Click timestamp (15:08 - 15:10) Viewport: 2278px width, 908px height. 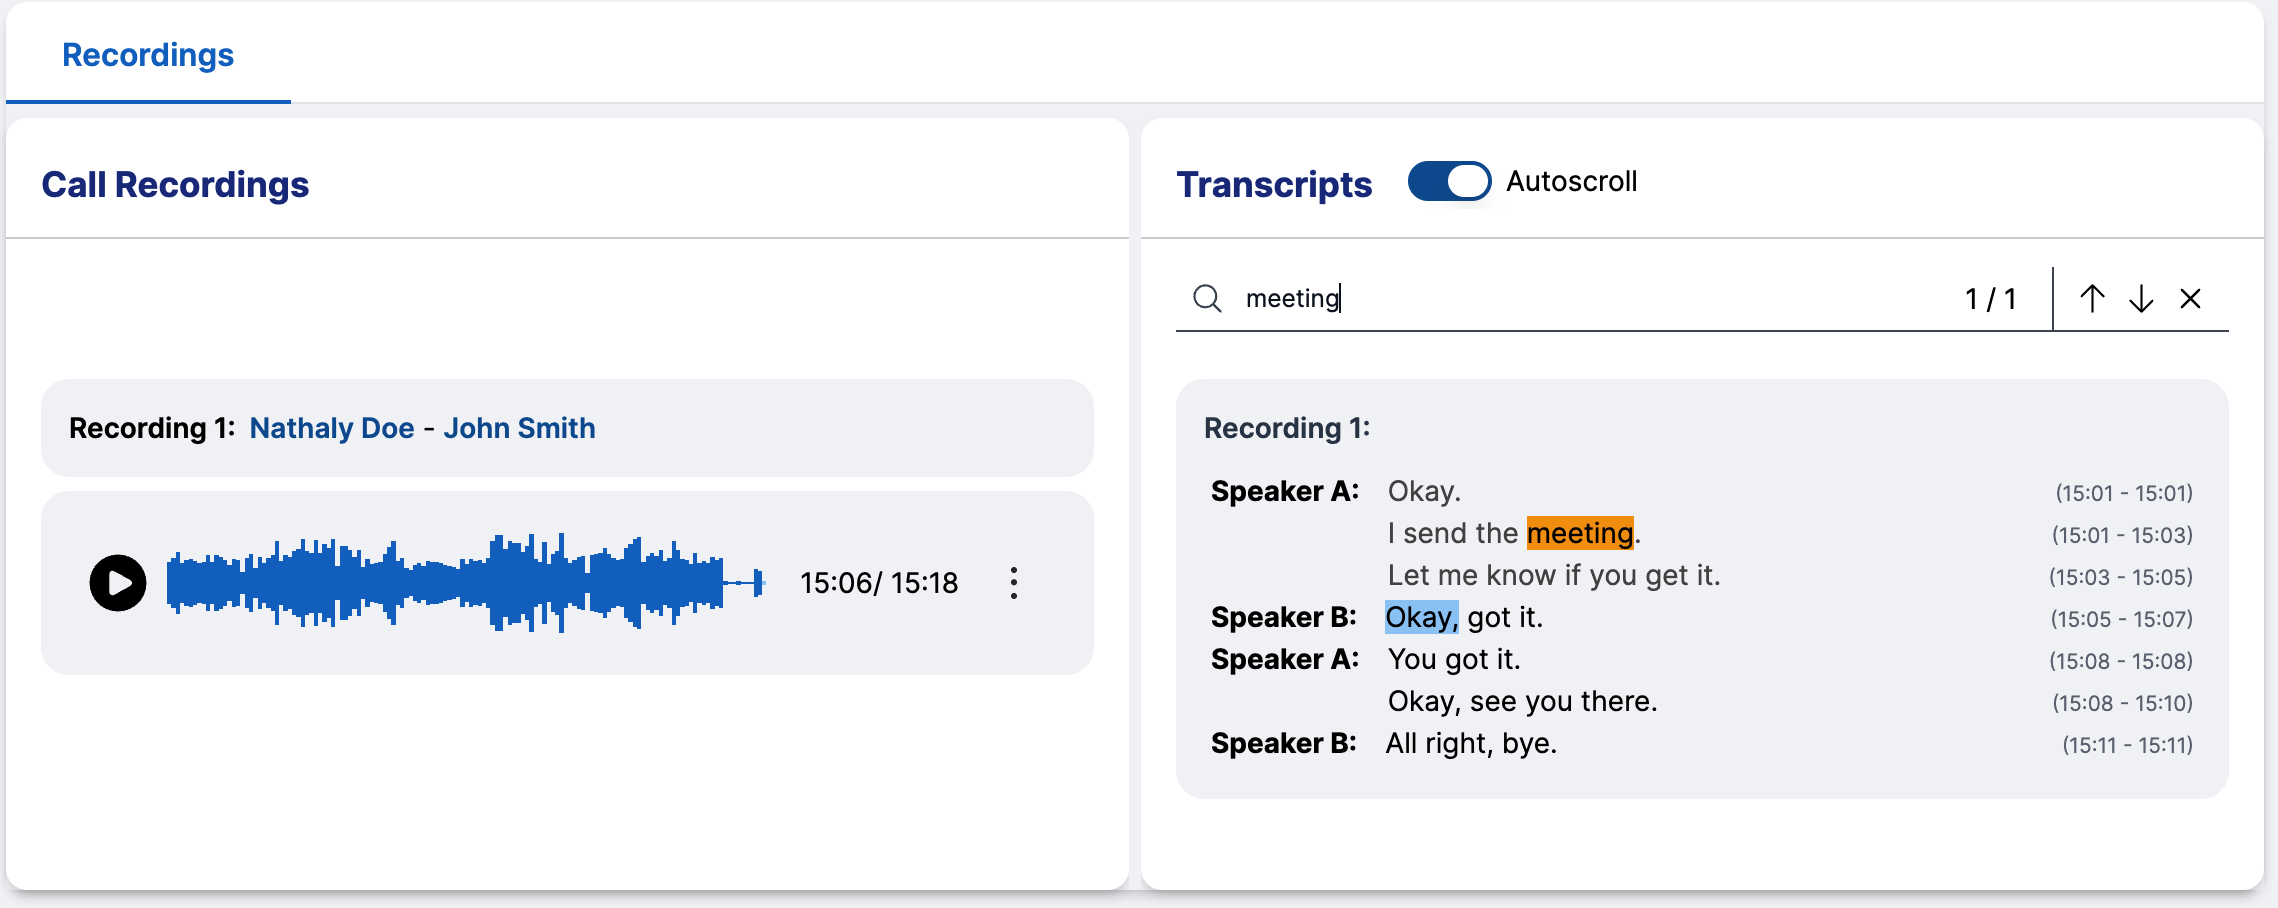pos(2122,703)
